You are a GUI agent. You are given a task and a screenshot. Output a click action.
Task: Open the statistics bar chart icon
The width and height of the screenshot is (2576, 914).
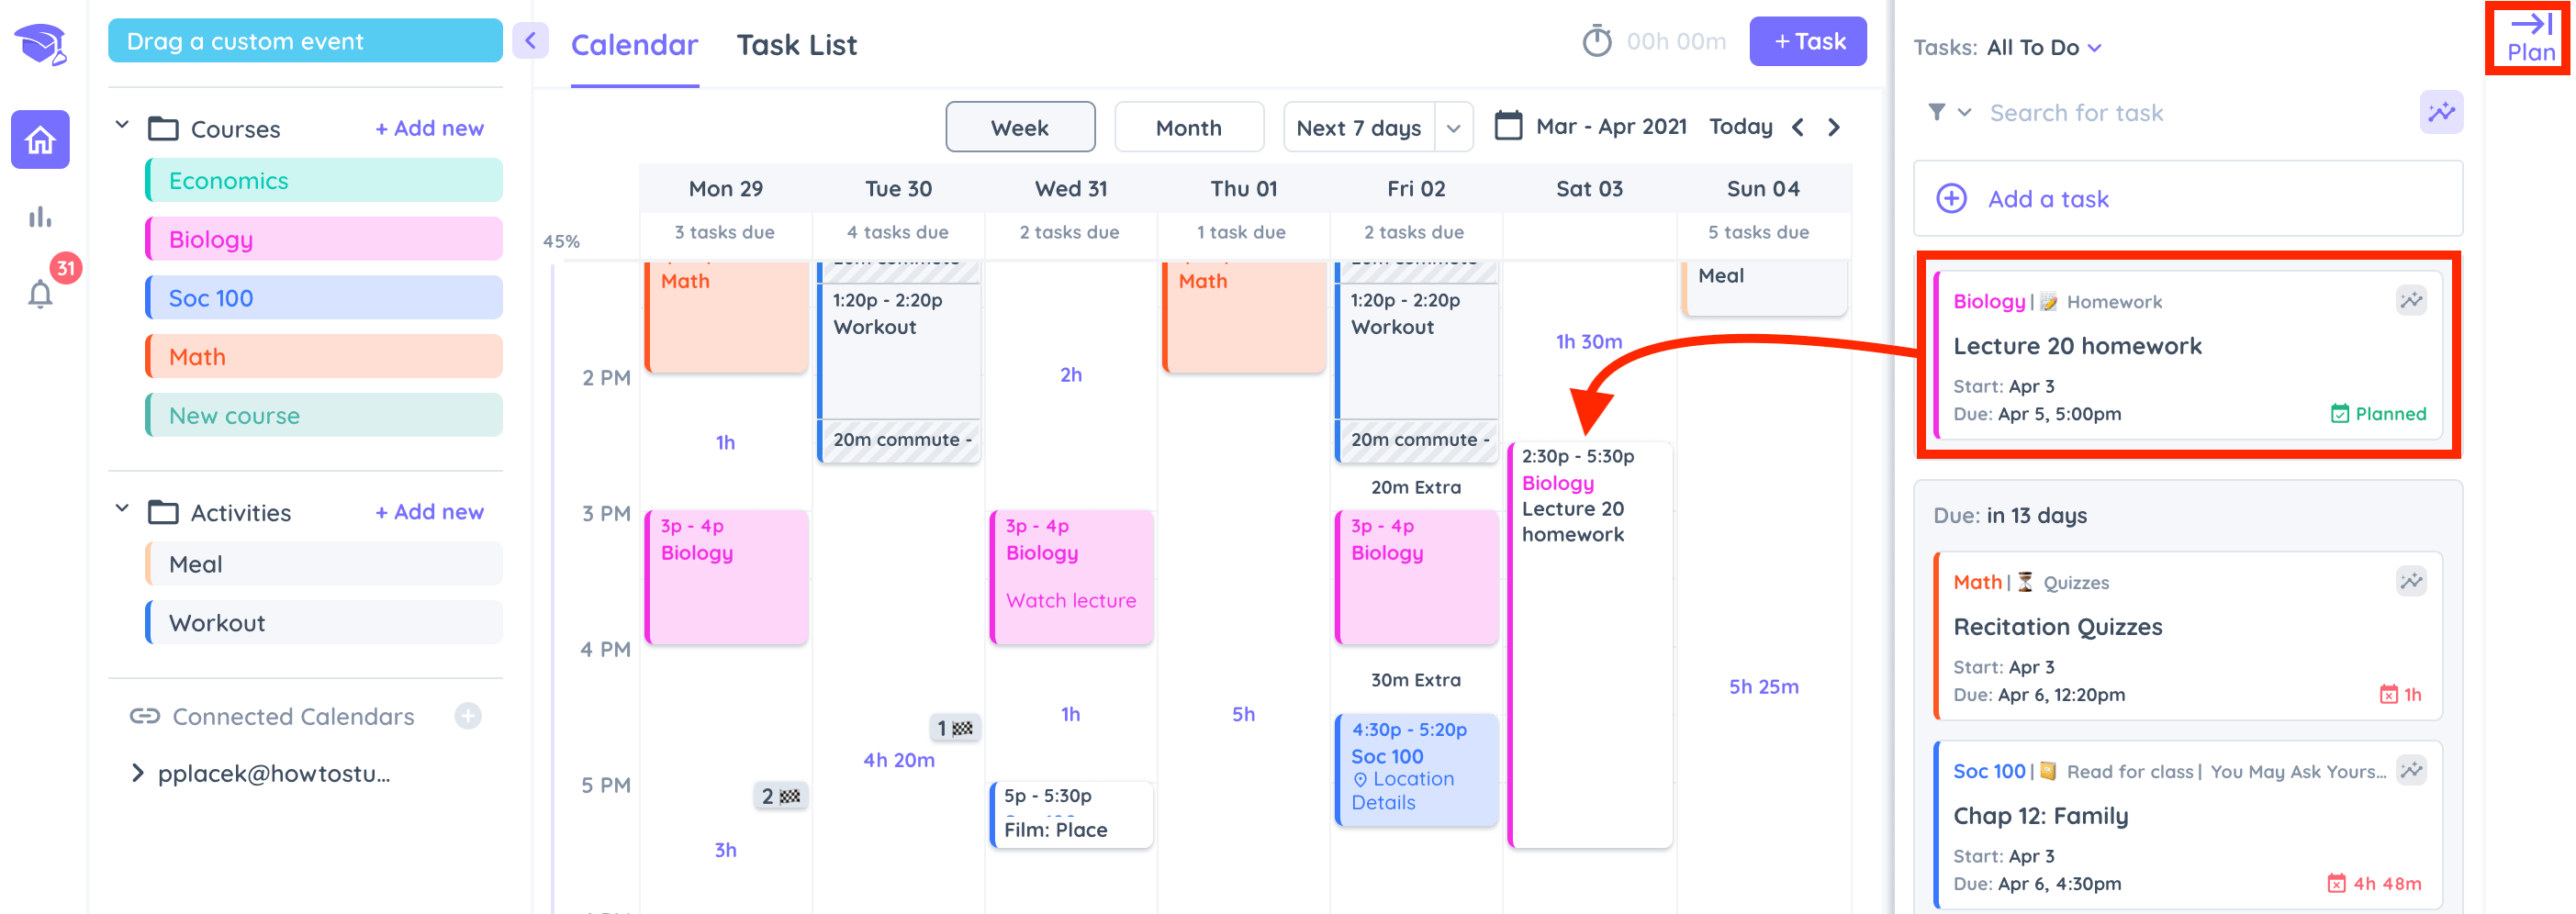click(40, 217)
